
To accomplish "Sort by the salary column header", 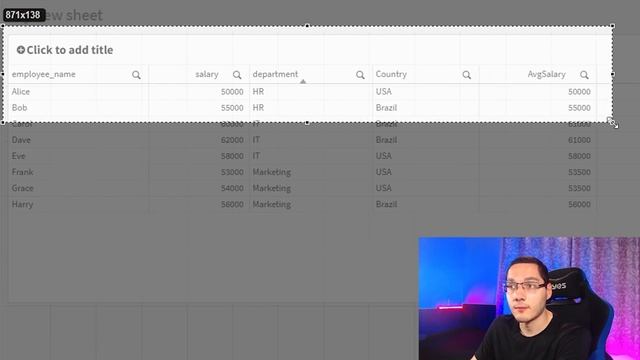I will (x=207, y=74).
